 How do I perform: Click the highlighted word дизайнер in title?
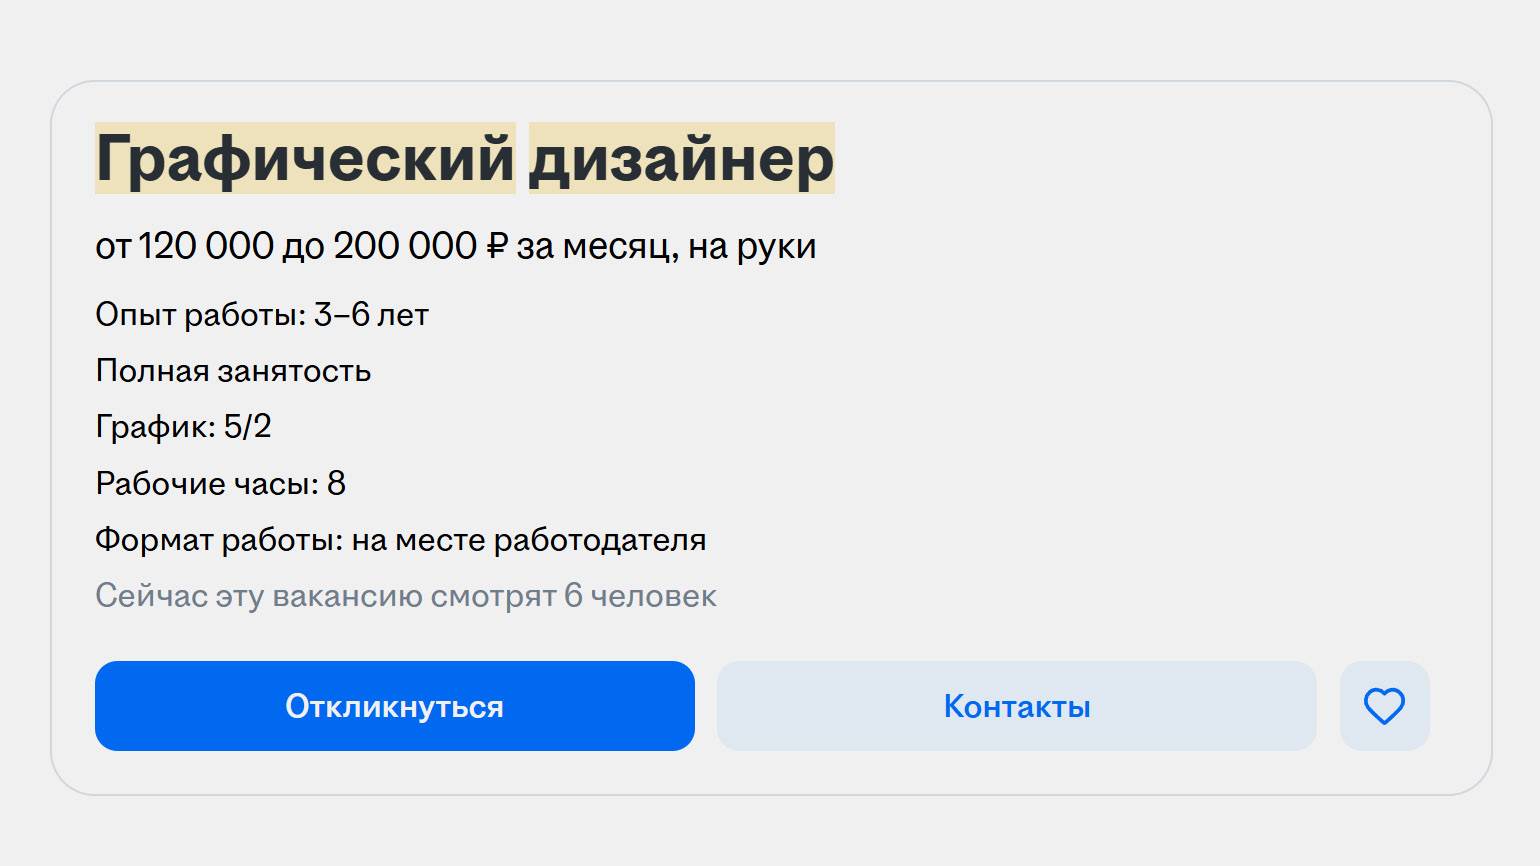tap(681, 159)
